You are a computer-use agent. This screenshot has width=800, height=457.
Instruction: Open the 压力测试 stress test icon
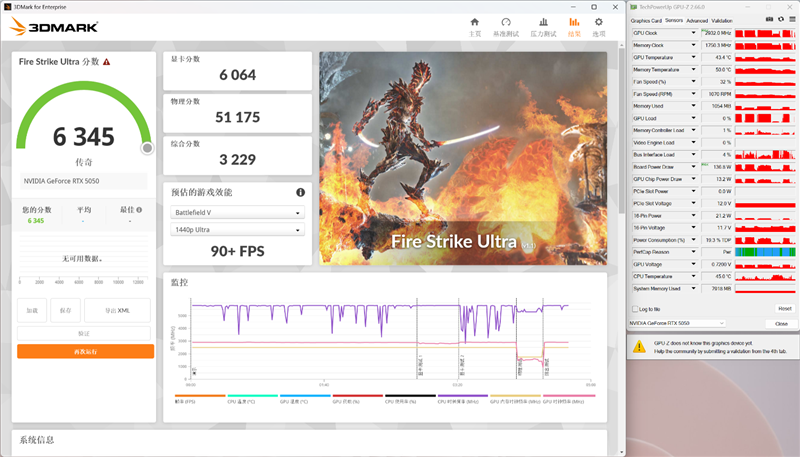coord(543,26)
